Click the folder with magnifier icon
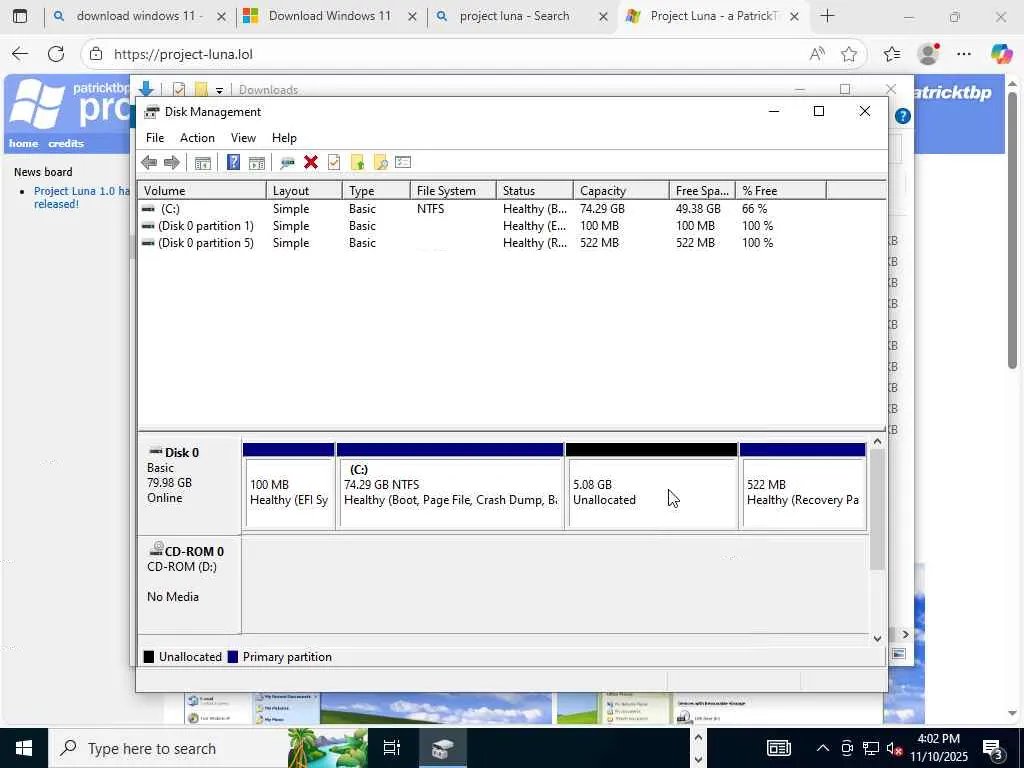The image size is (1024, 768). [380, 163]
